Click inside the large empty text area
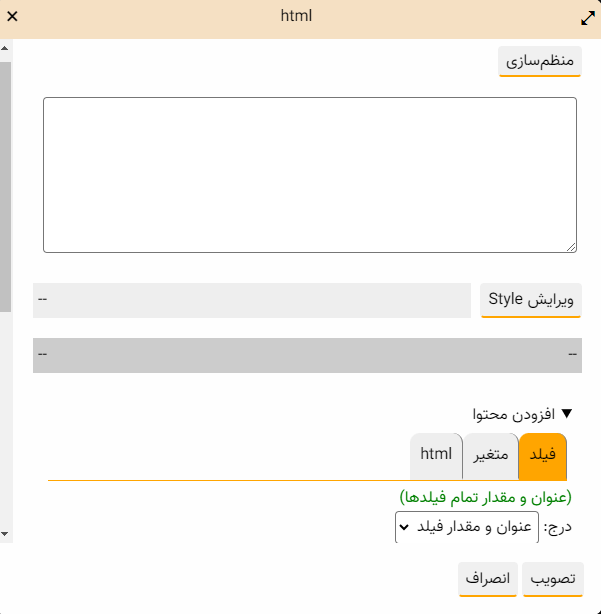Screen dimensions: 601x614 click(x=310, y=175)
